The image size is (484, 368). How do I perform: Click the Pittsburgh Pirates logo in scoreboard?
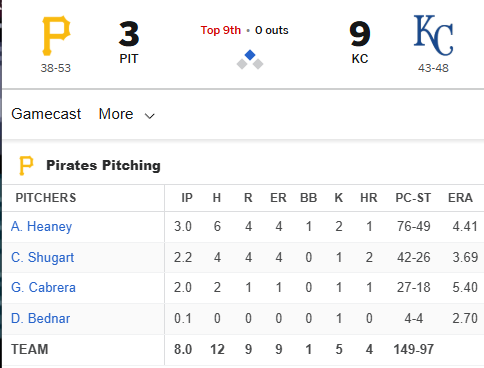pos(56,36)
